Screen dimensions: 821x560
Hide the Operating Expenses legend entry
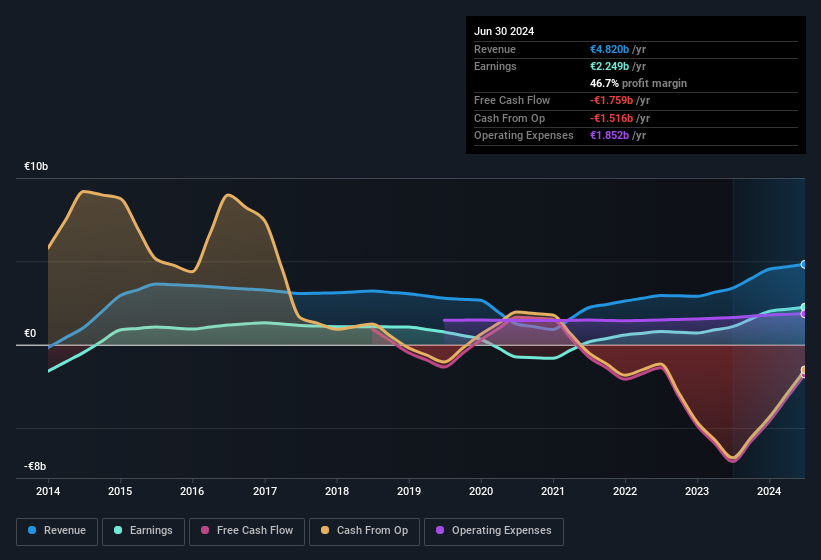494,531
